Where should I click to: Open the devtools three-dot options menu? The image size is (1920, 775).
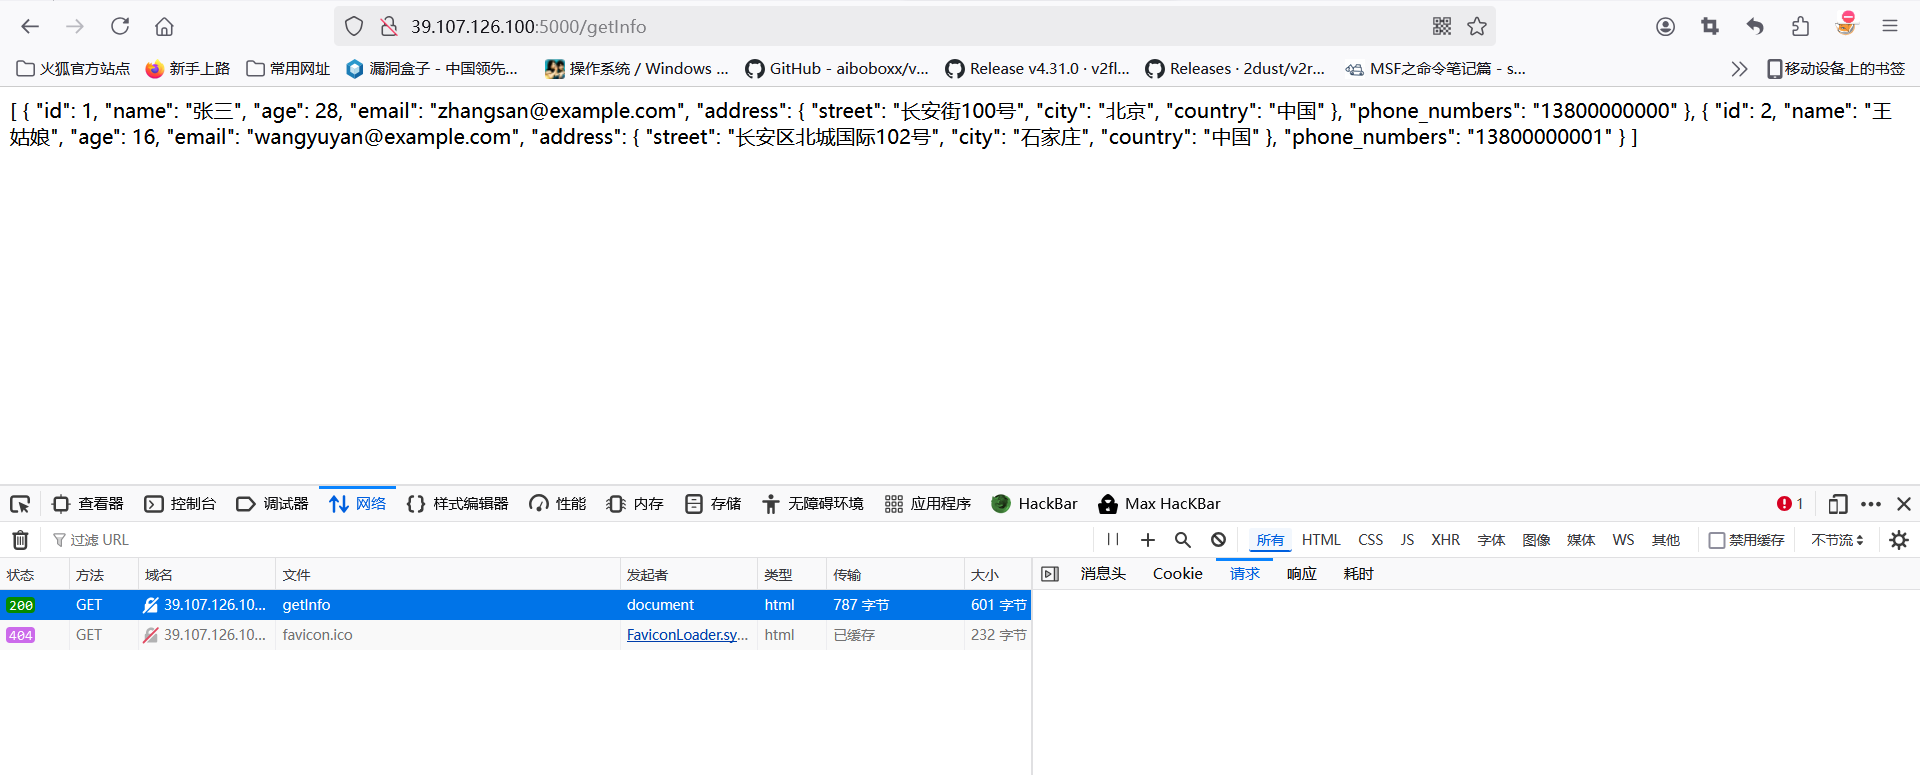1871,504
